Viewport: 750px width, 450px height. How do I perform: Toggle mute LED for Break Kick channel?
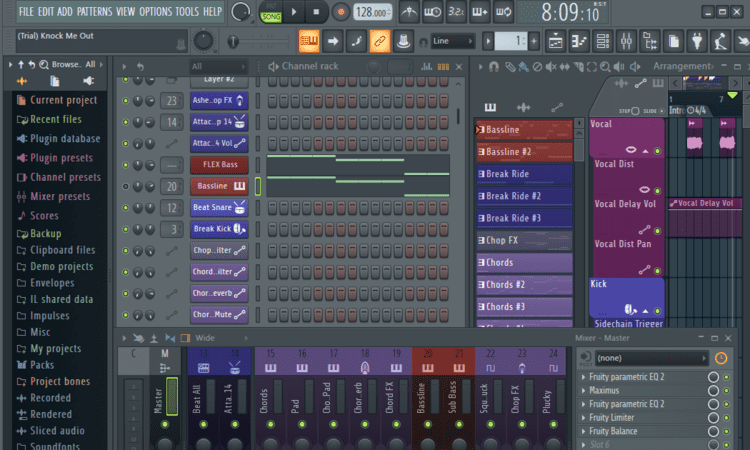click(x=125, y=229)
